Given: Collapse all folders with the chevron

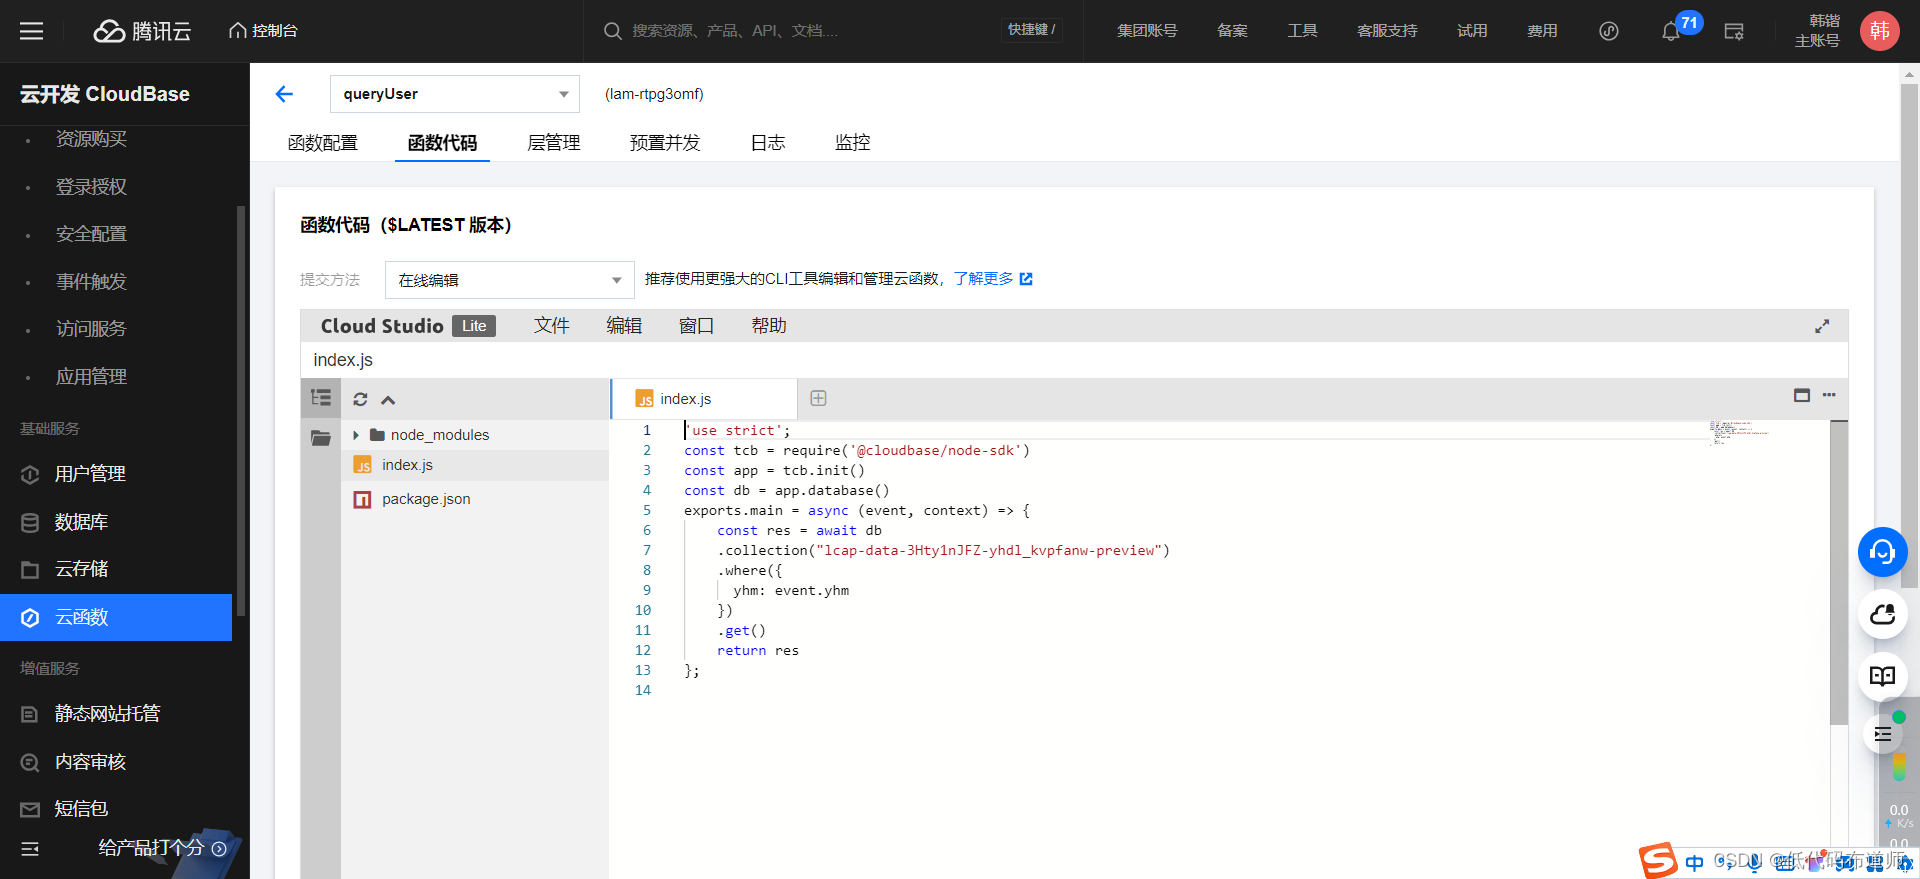Looking at the screenshot, I should pyautogui.click(x=388, y=400).
